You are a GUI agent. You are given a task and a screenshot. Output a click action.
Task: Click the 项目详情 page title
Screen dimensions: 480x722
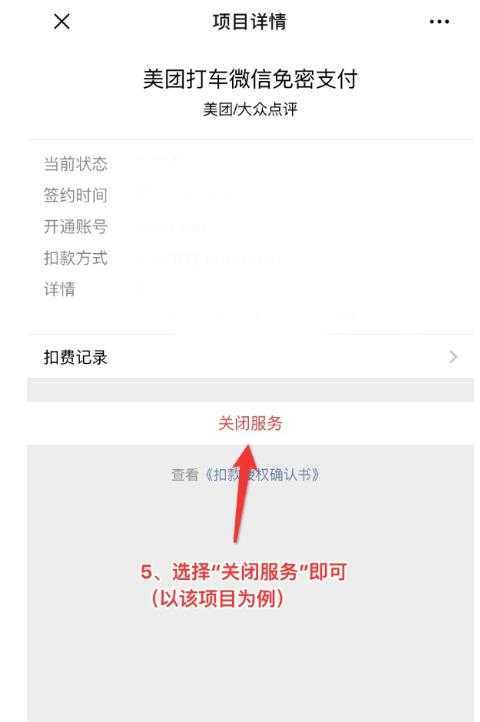(249, 21)
